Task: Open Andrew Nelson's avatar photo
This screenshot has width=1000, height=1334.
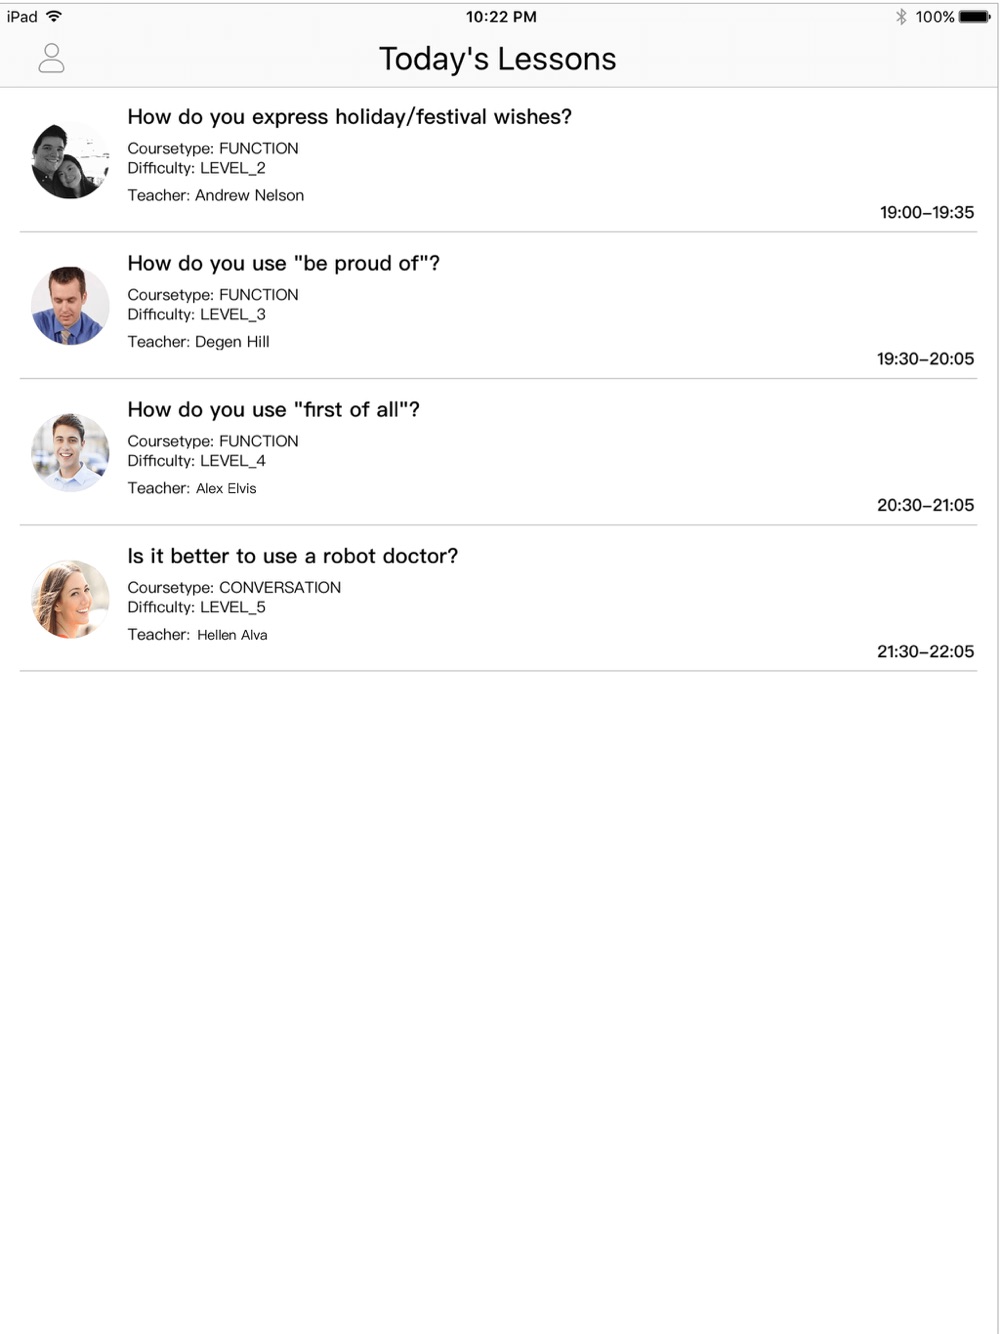Action: pyautogui.click(x=70, y=160)
